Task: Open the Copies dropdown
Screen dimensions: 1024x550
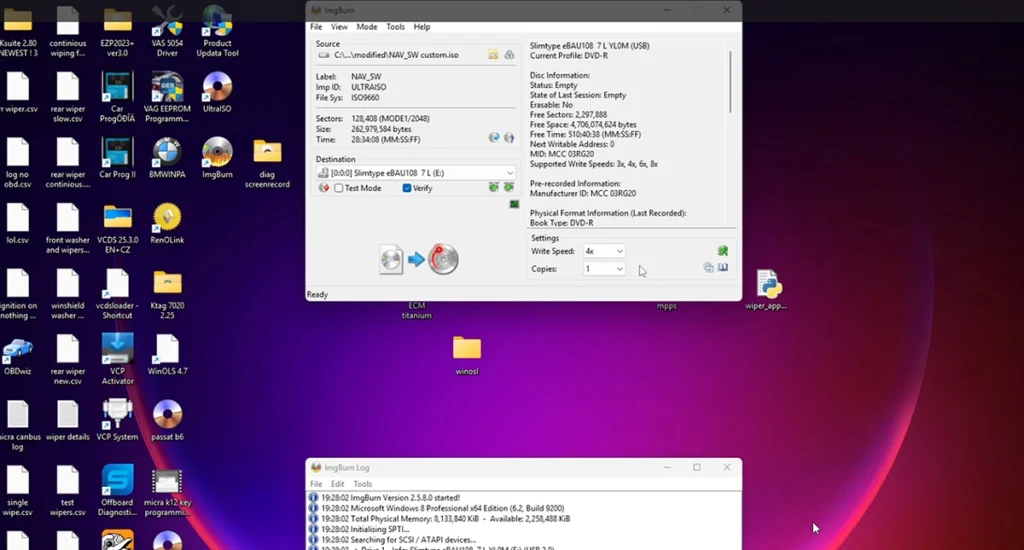Action: pos(619,269)
